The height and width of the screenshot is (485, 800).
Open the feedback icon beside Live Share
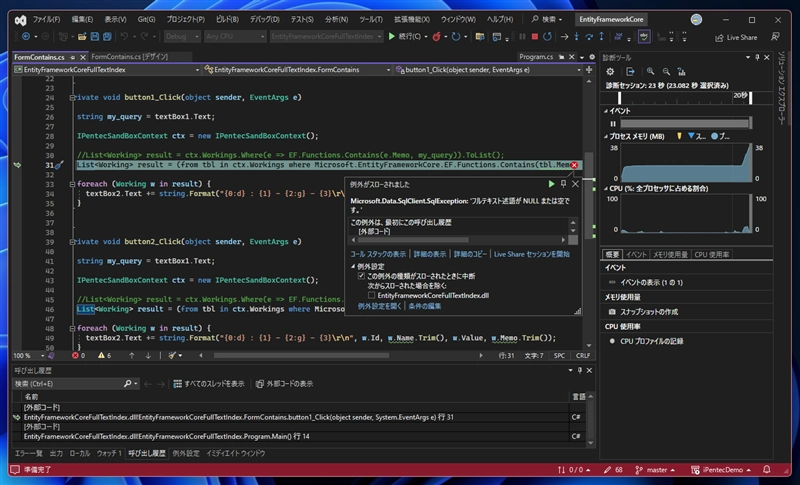click(775, 37)
